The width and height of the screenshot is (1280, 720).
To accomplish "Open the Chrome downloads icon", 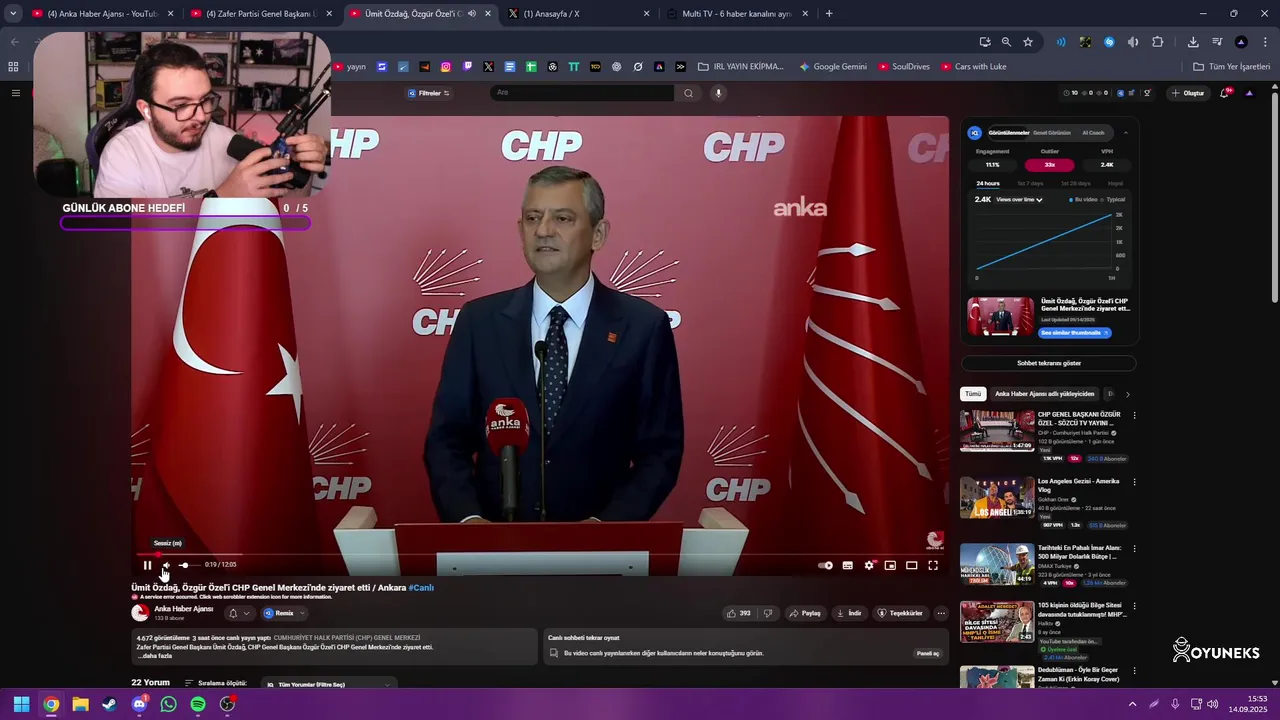I will tap(1193, 42).
